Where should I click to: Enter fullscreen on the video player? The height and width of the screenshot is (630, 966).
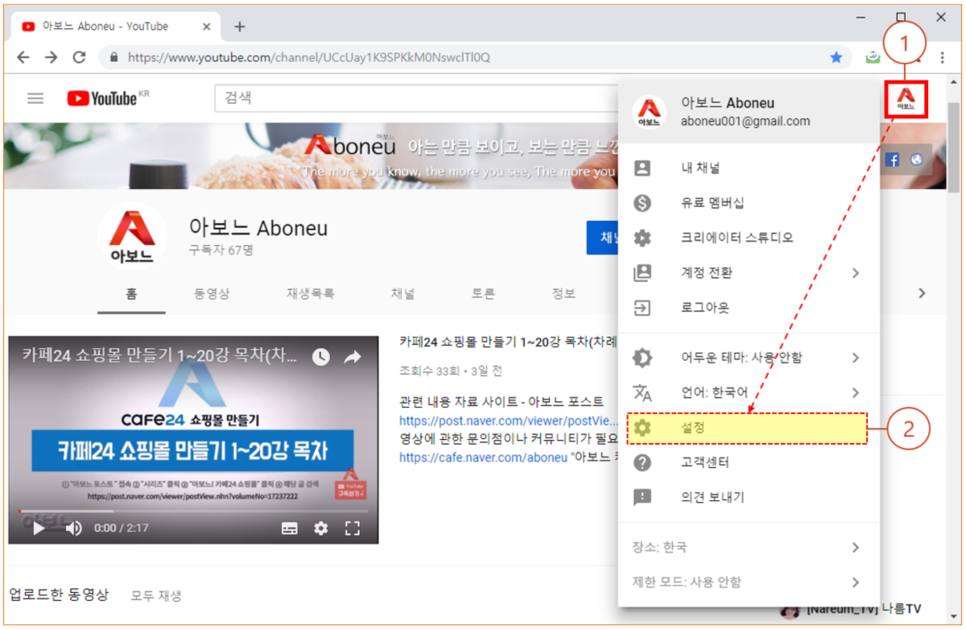352,528
